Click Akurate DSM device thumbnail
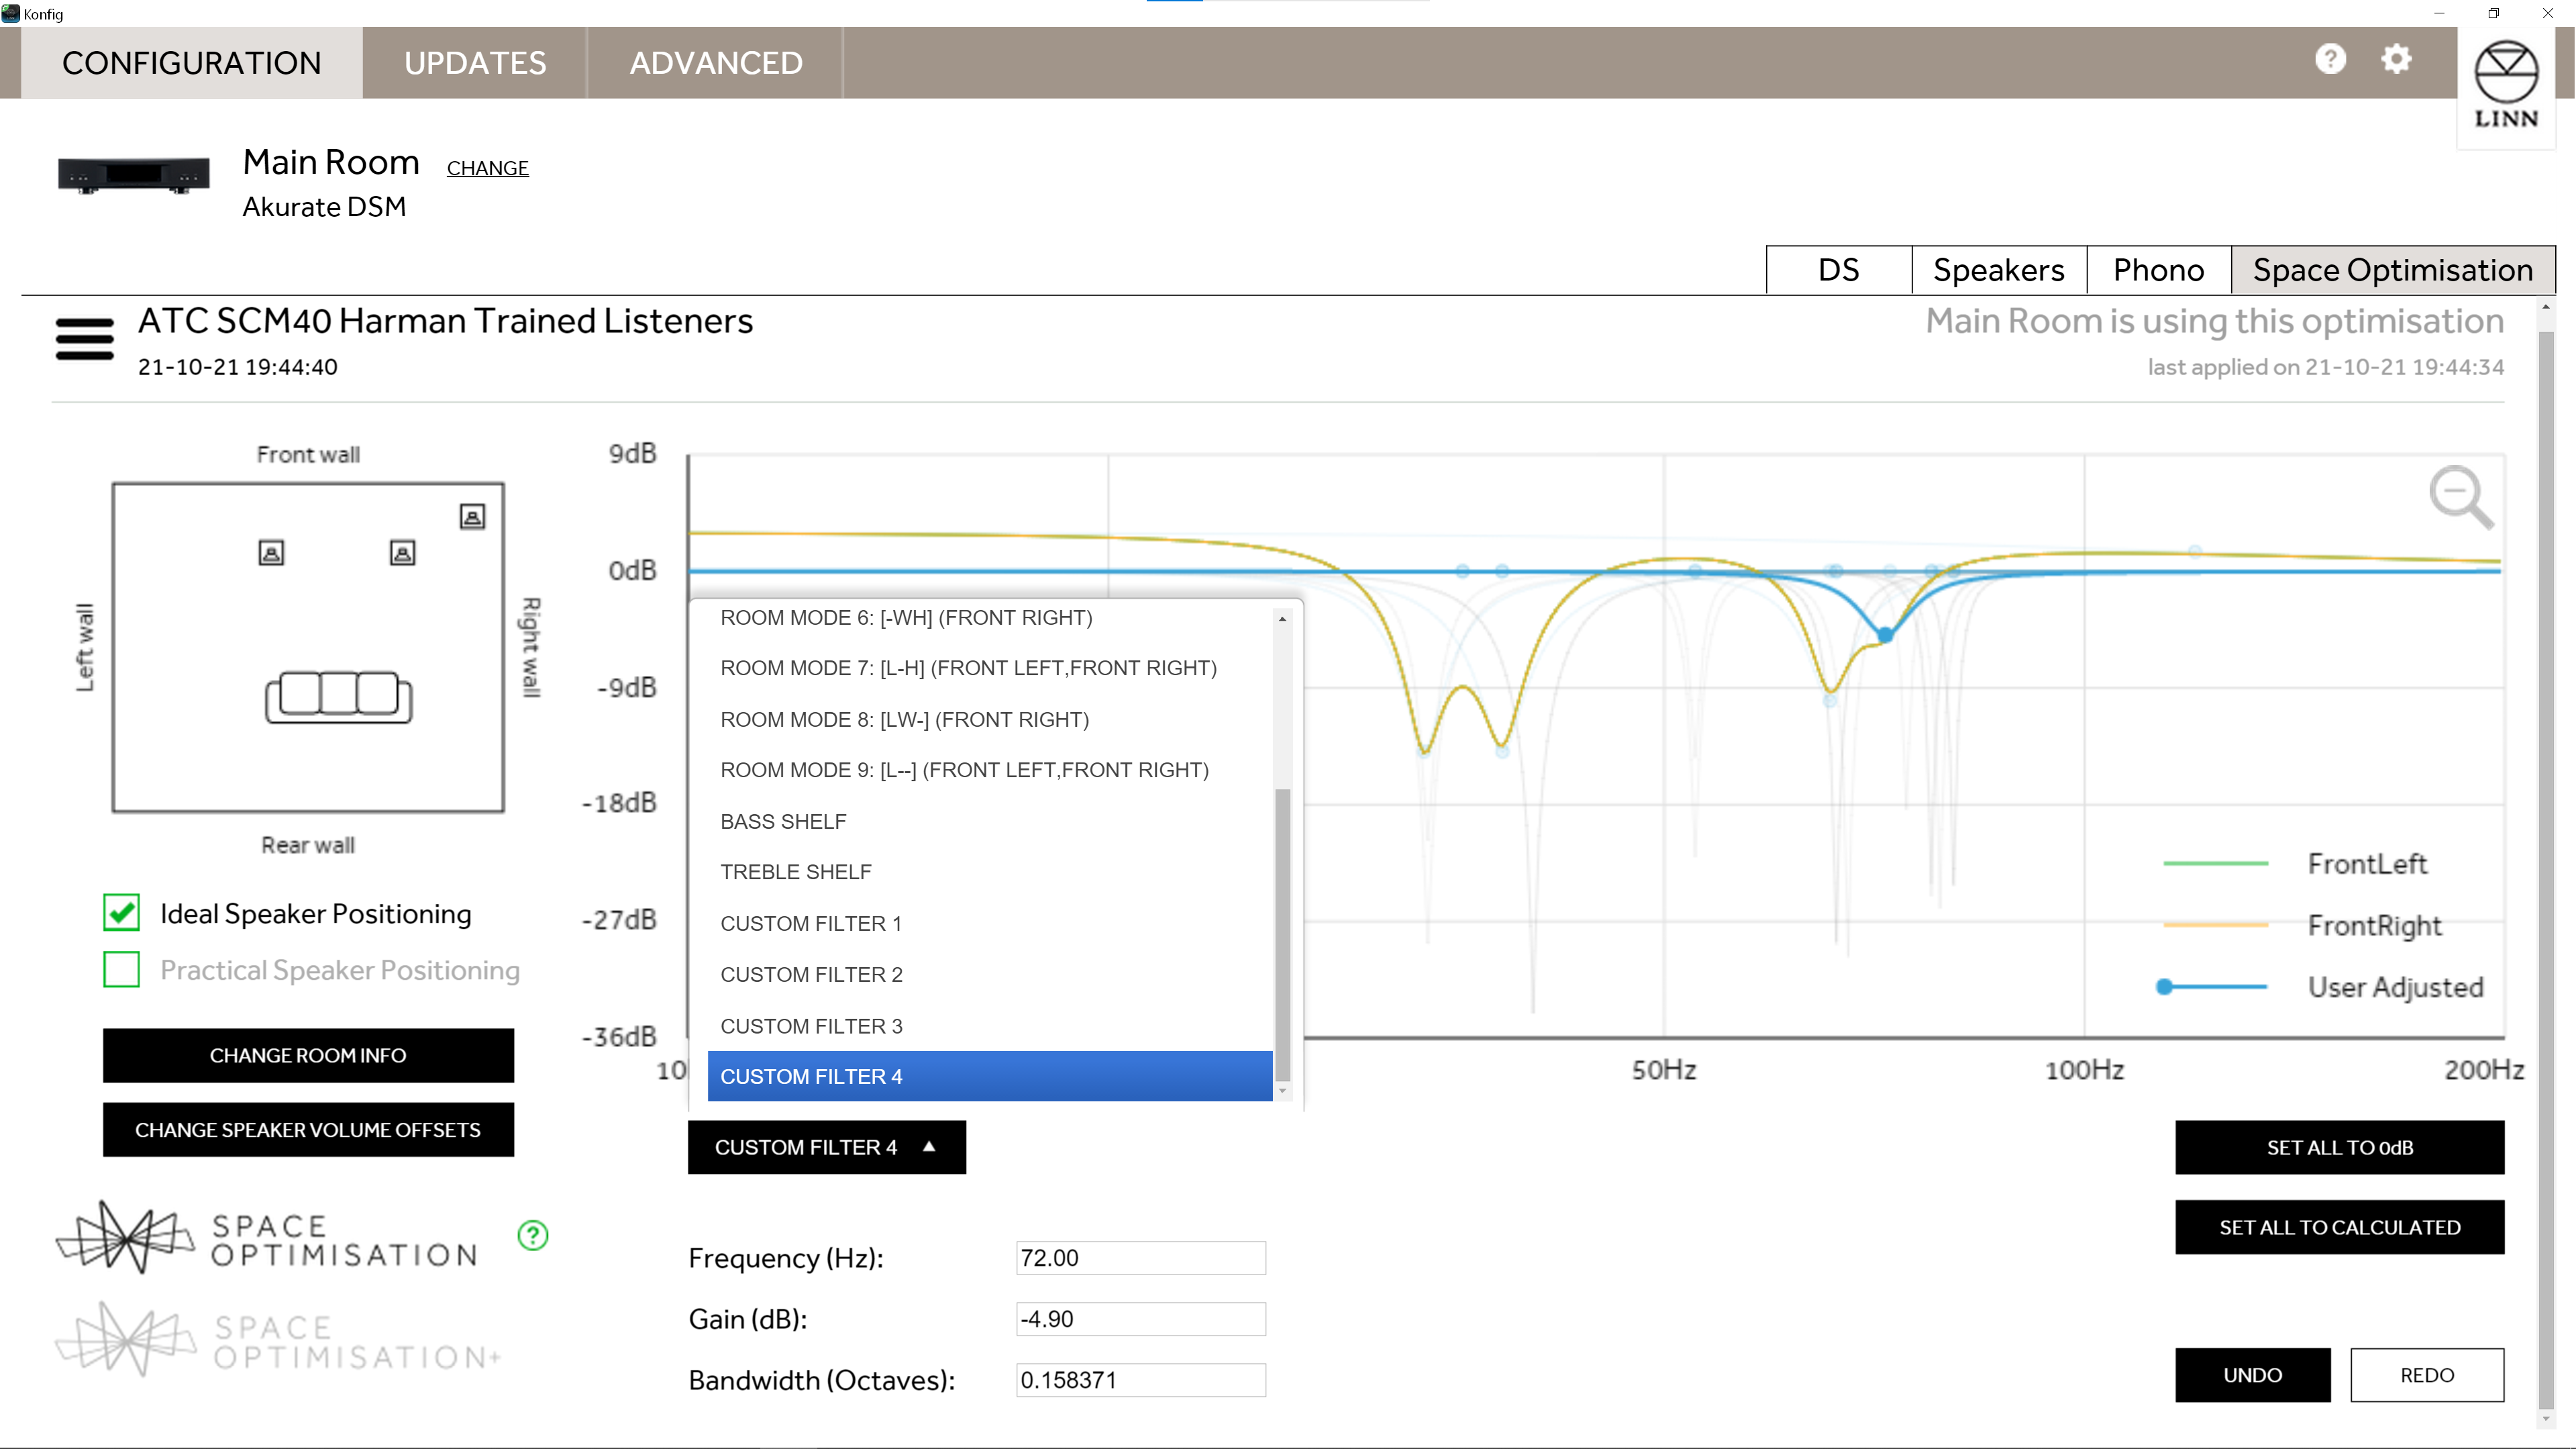 134,175
